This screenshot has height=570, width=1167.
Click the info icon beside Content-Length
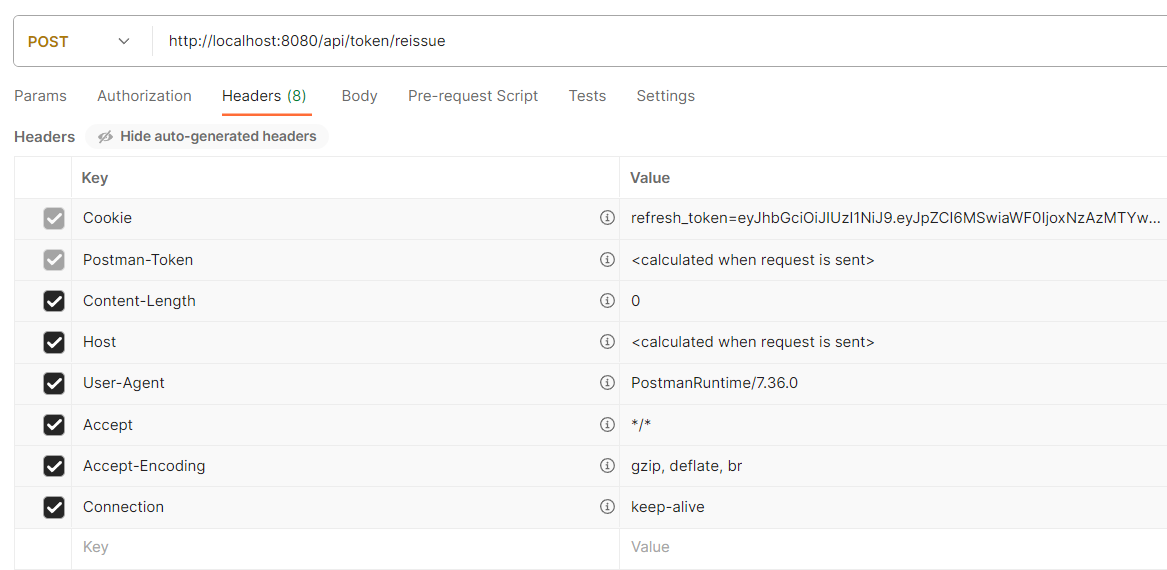(x=607, y=301)
